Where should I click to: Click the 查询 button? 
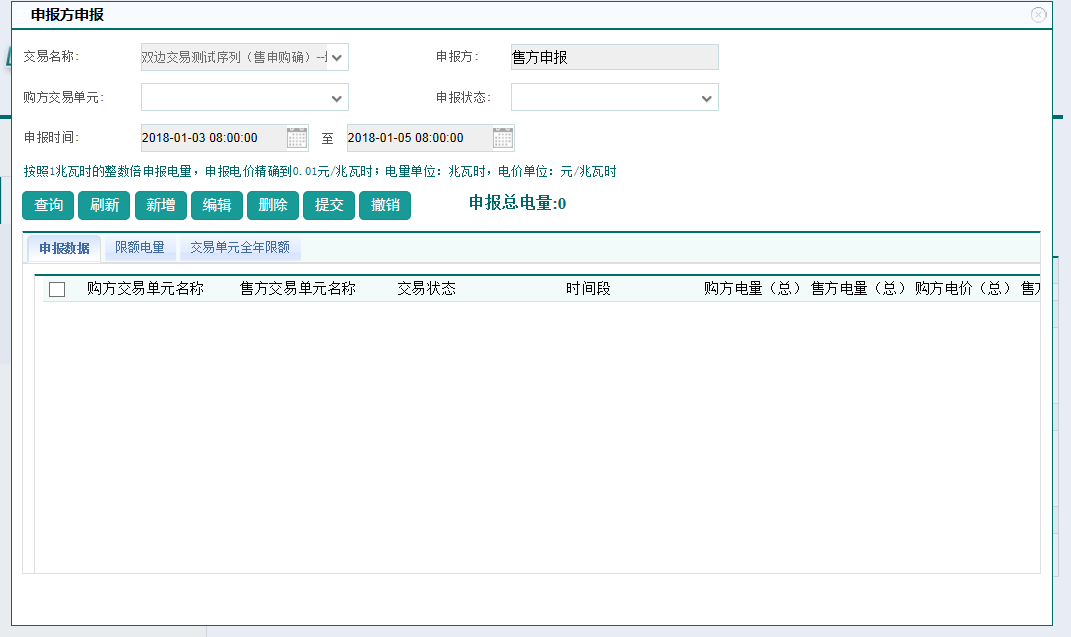[48, 205]
